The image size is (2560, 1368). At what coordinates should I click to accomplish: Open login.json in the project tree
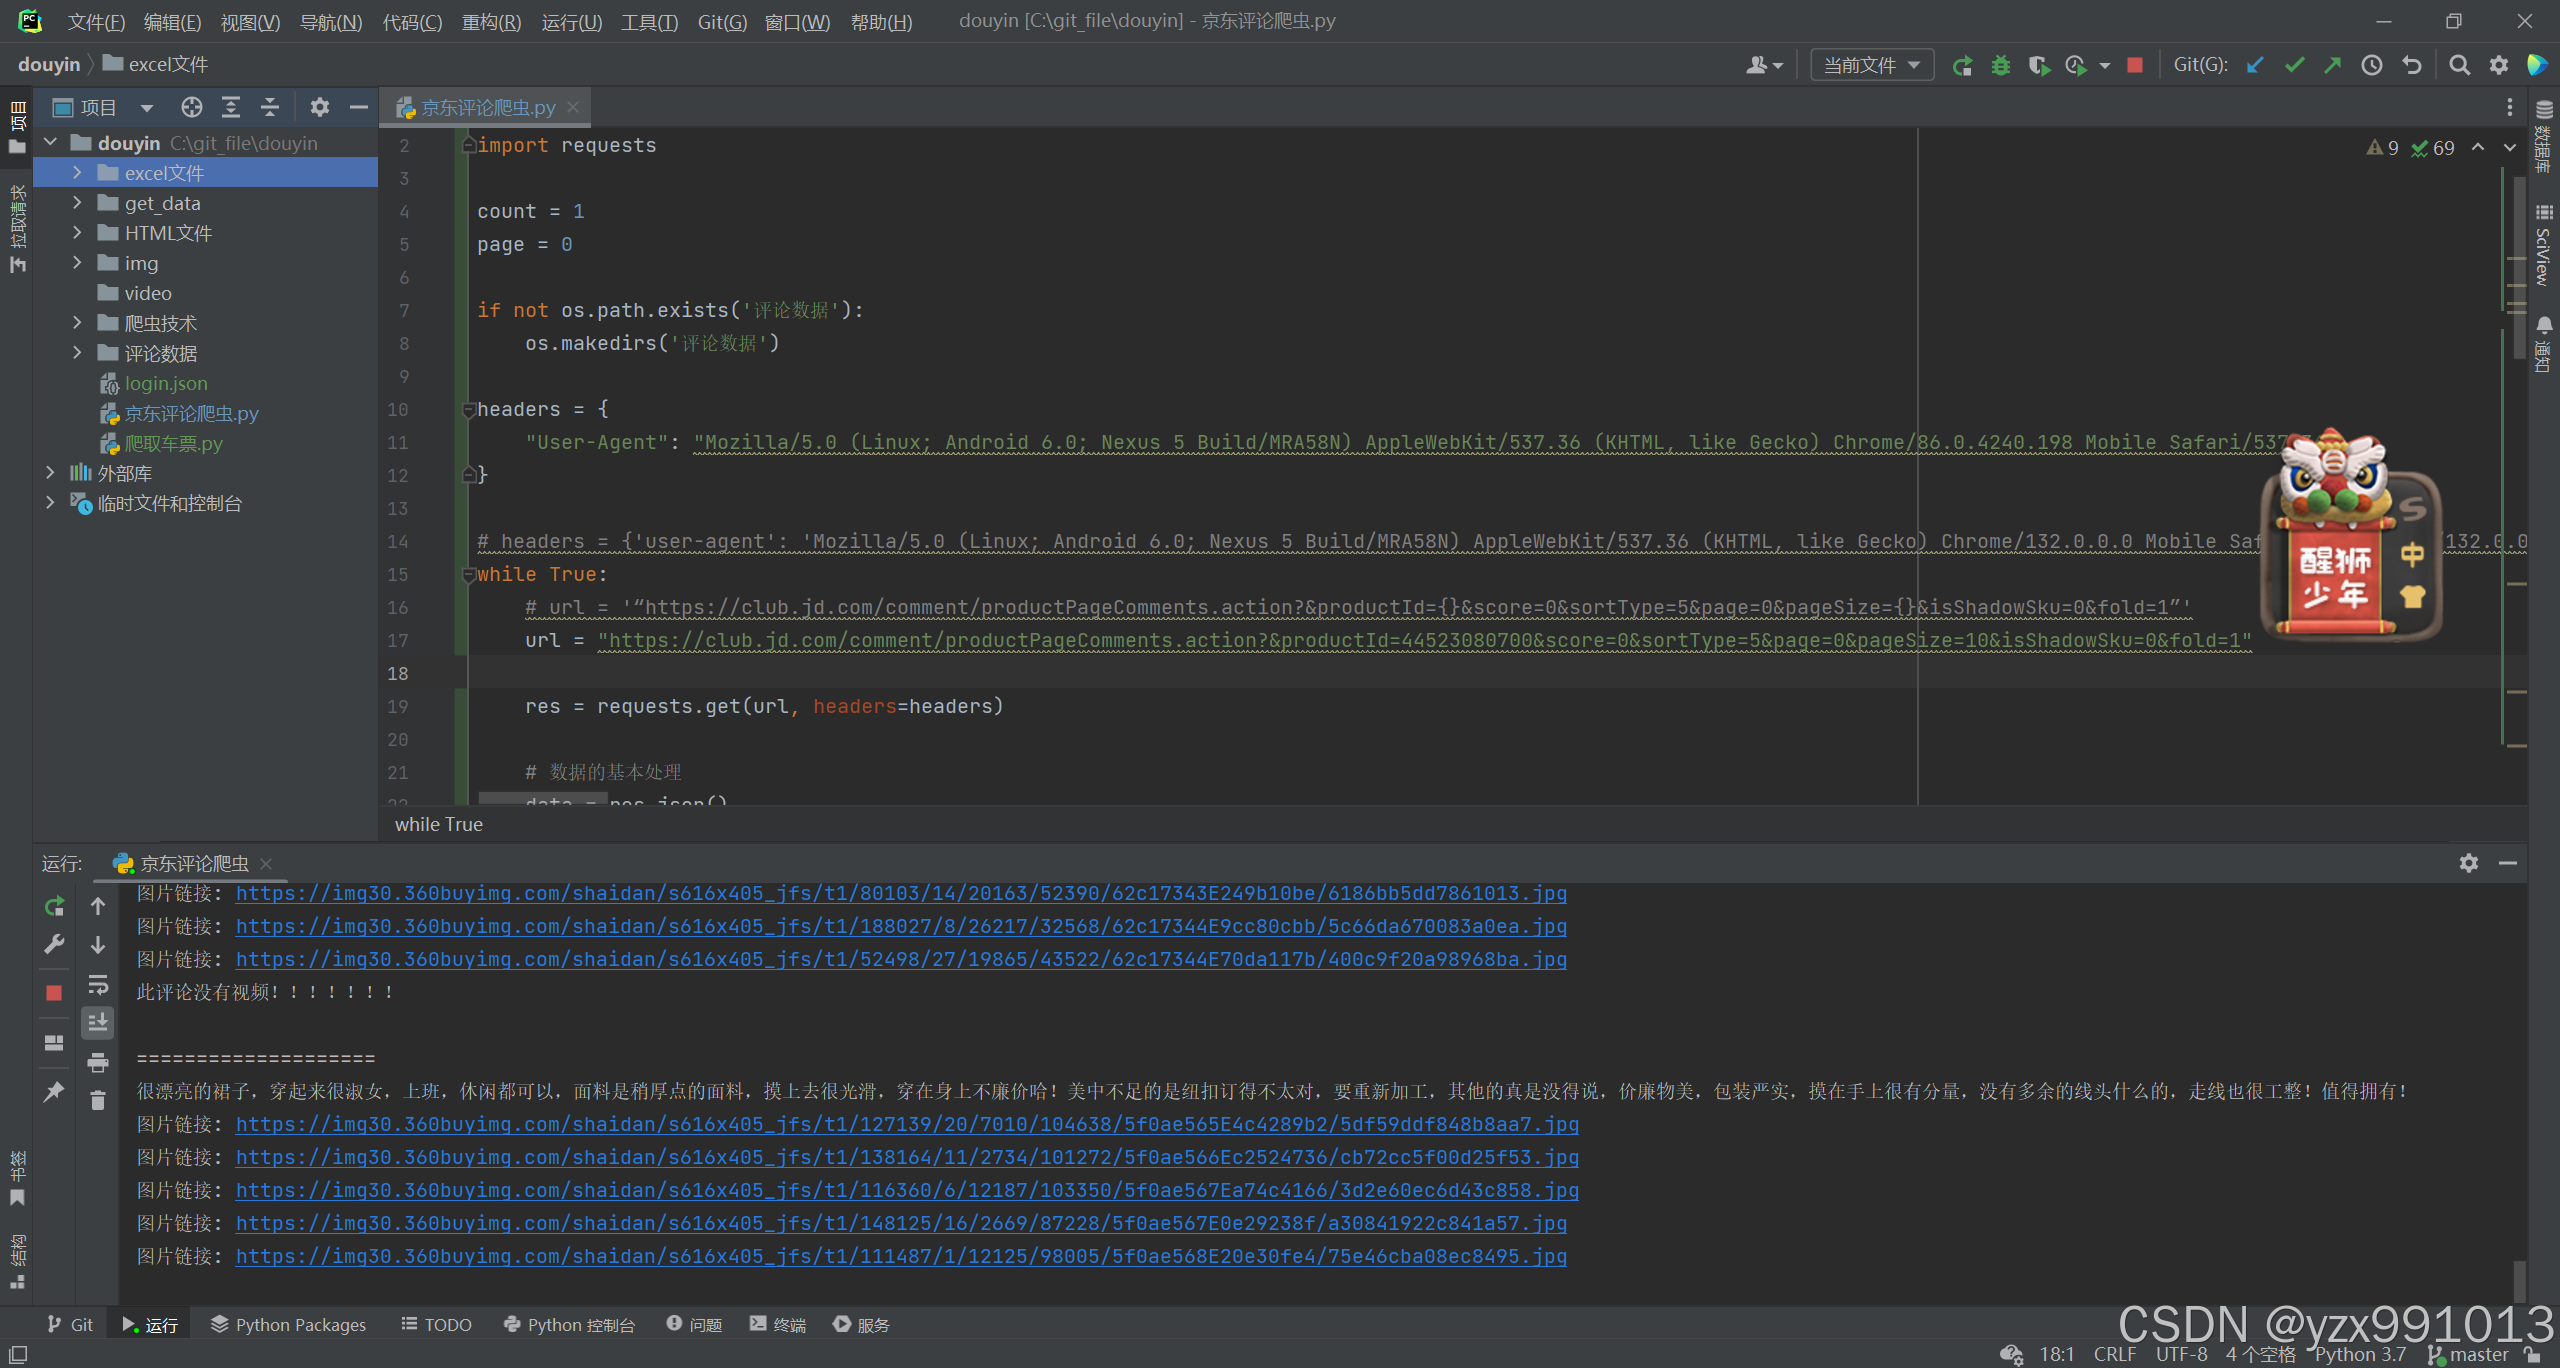point(166,383)
